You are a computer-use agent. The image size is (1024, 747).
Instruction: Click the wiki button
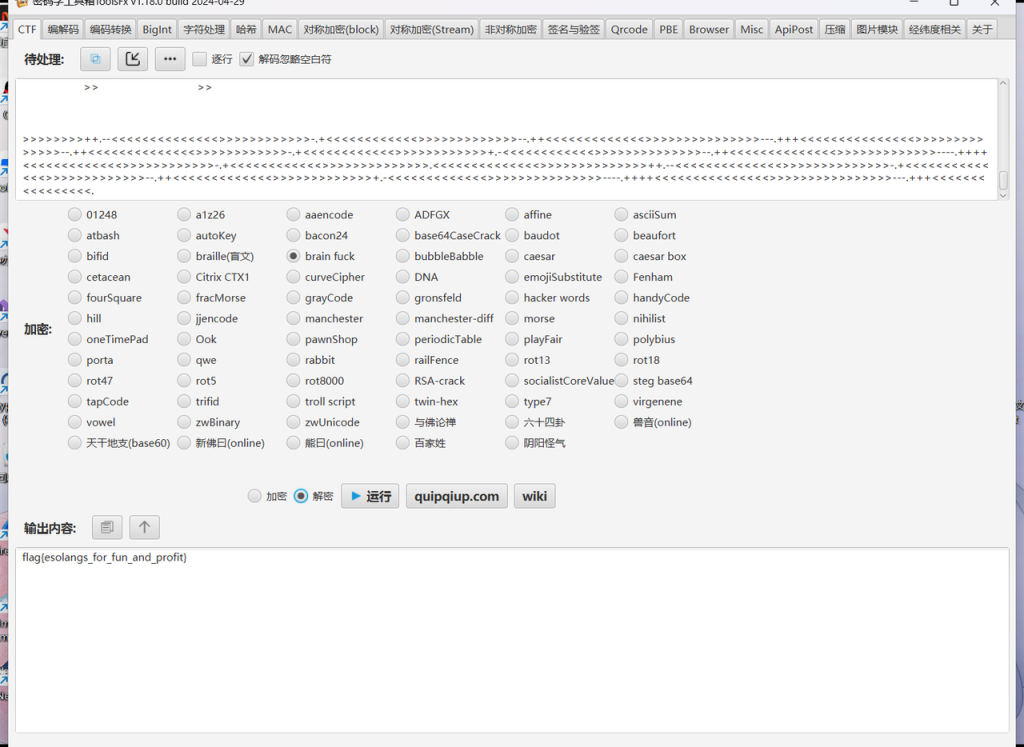[534, 496]
